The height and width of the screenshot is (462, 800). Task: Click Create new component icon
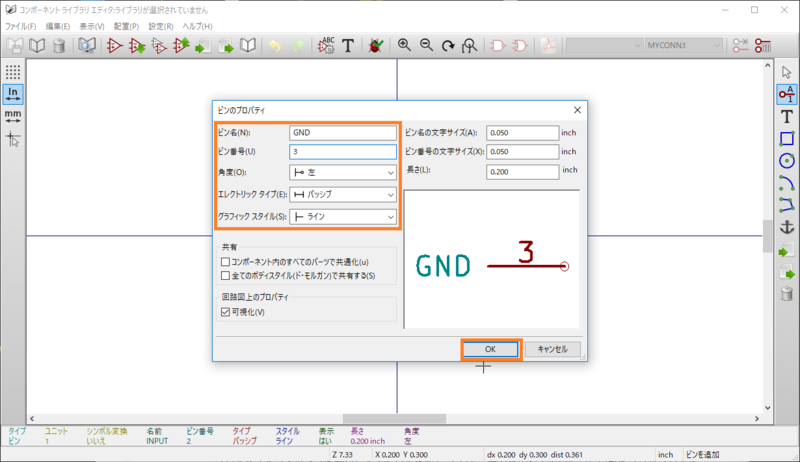[x=114, y=45]
